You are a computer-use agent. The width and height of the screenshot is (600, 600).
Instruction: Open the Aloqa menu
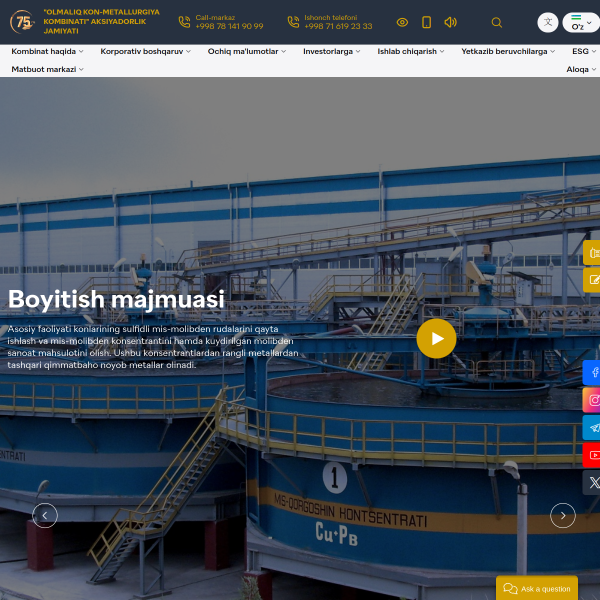tap(581, 69)
